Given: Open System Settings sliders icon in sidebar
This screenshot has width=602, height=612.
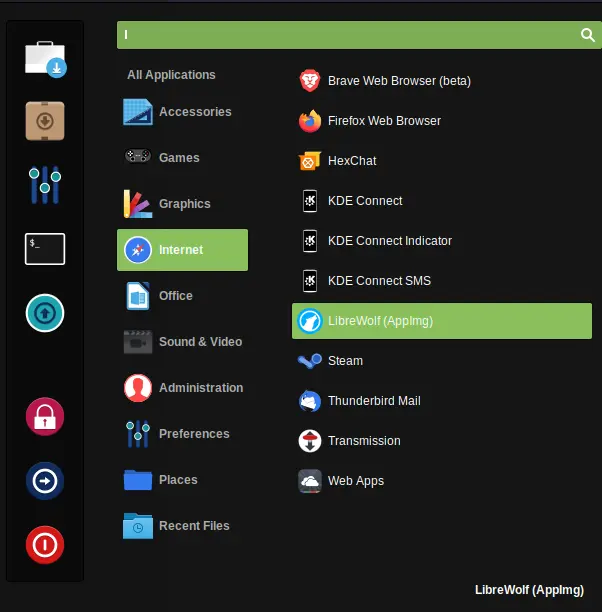Looking at the screenshot, I should coord(45,185).
